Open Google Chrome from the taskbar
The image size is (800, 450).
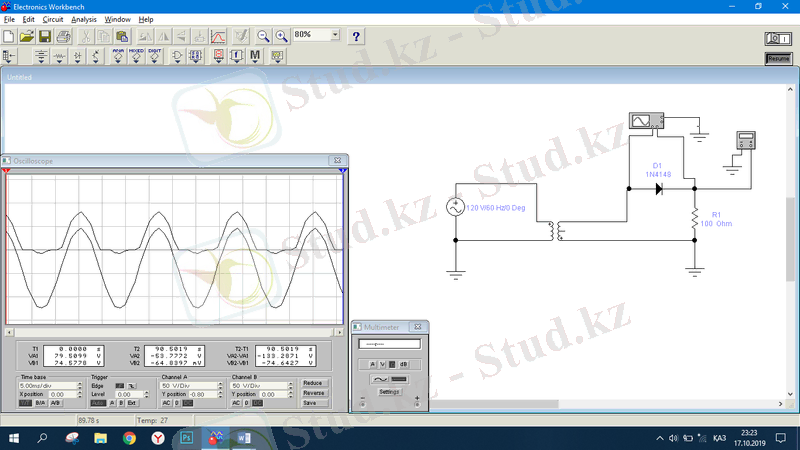tap(129, 438)
